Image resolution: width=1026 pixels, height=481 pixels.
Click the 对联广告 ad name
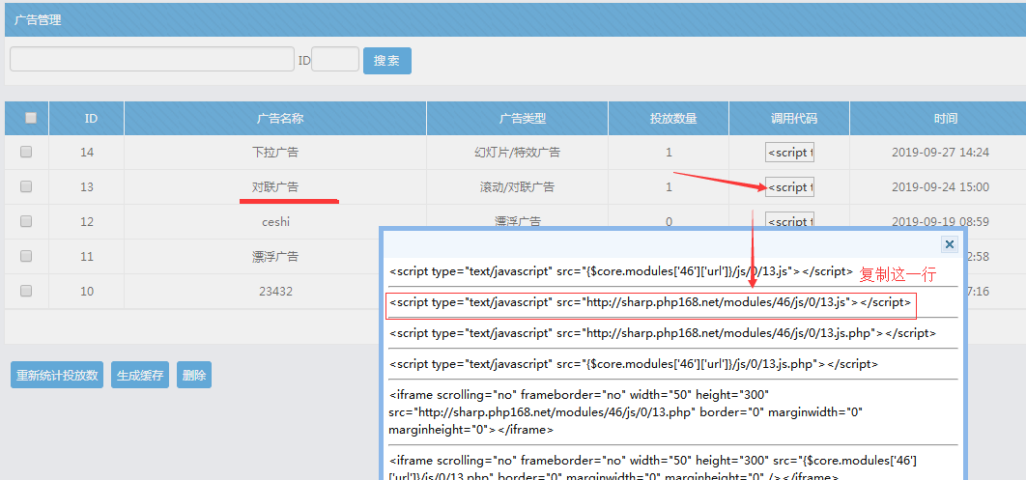(x=275, y=187)
